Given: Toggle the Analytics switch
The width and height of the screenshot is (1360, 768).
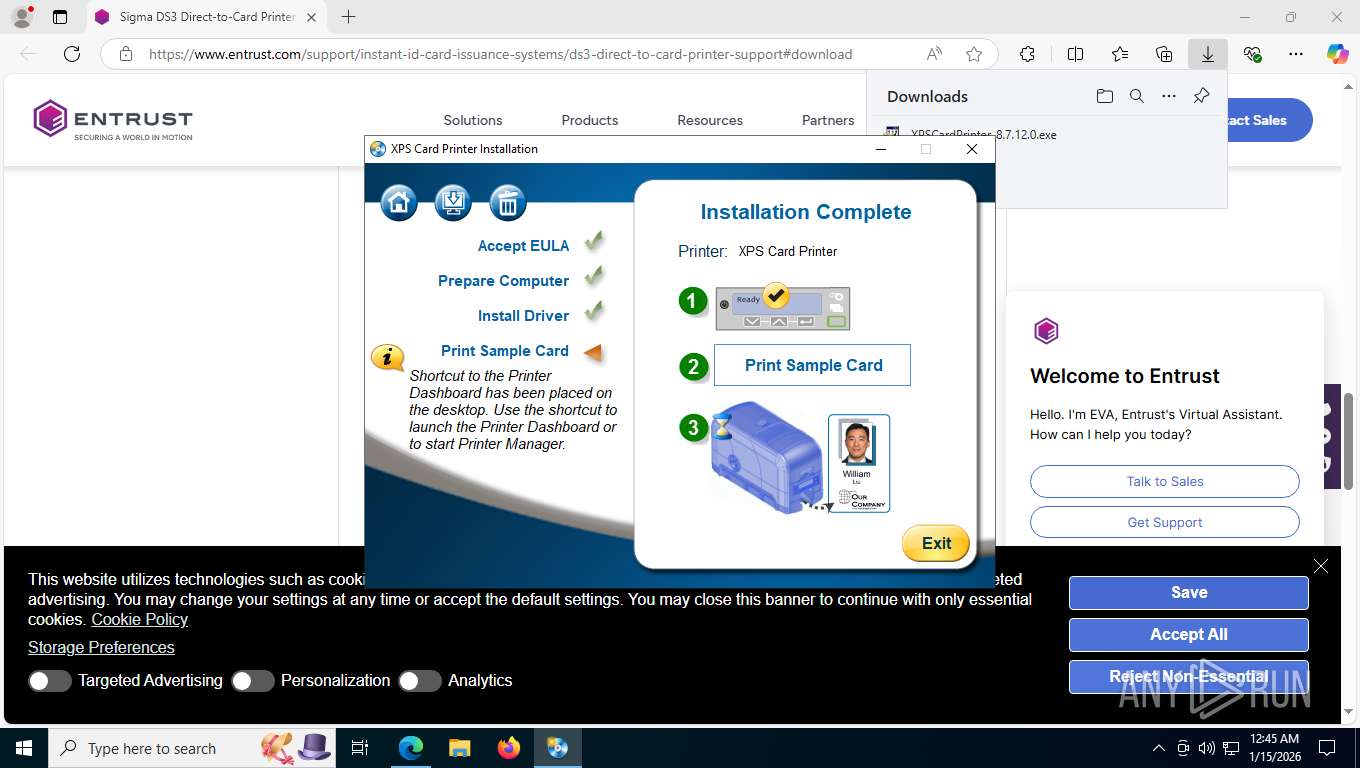Looking at the screenshot, I should [419, 681].
